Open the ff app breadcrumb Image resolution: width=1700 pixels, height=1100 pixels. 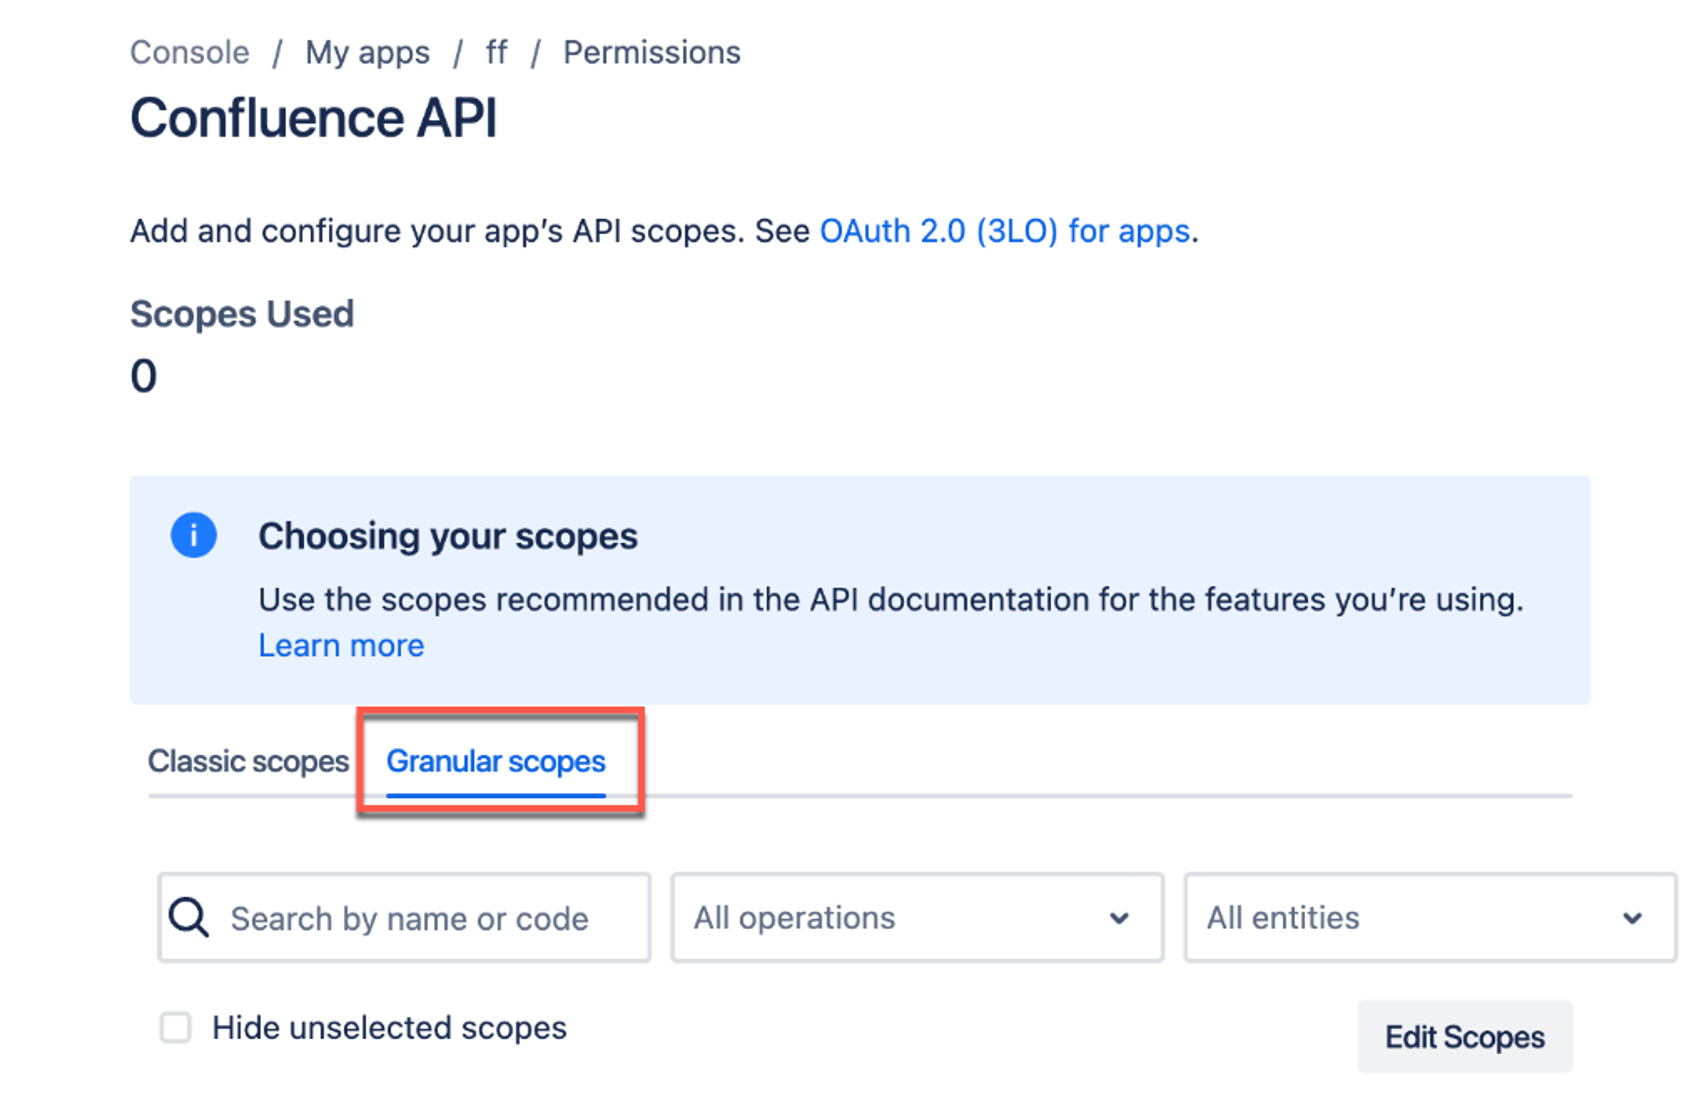point(496,52)
